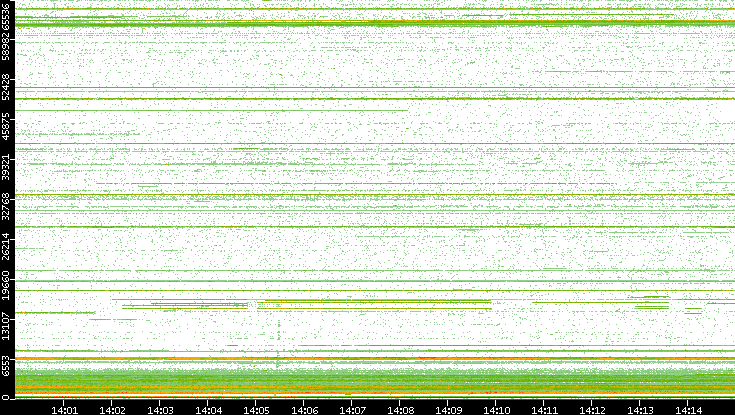Select the 14:03 tick on time axis
The height and width of the screenshot is (415, 735).
pyautogui.click(x=160, y=408)
